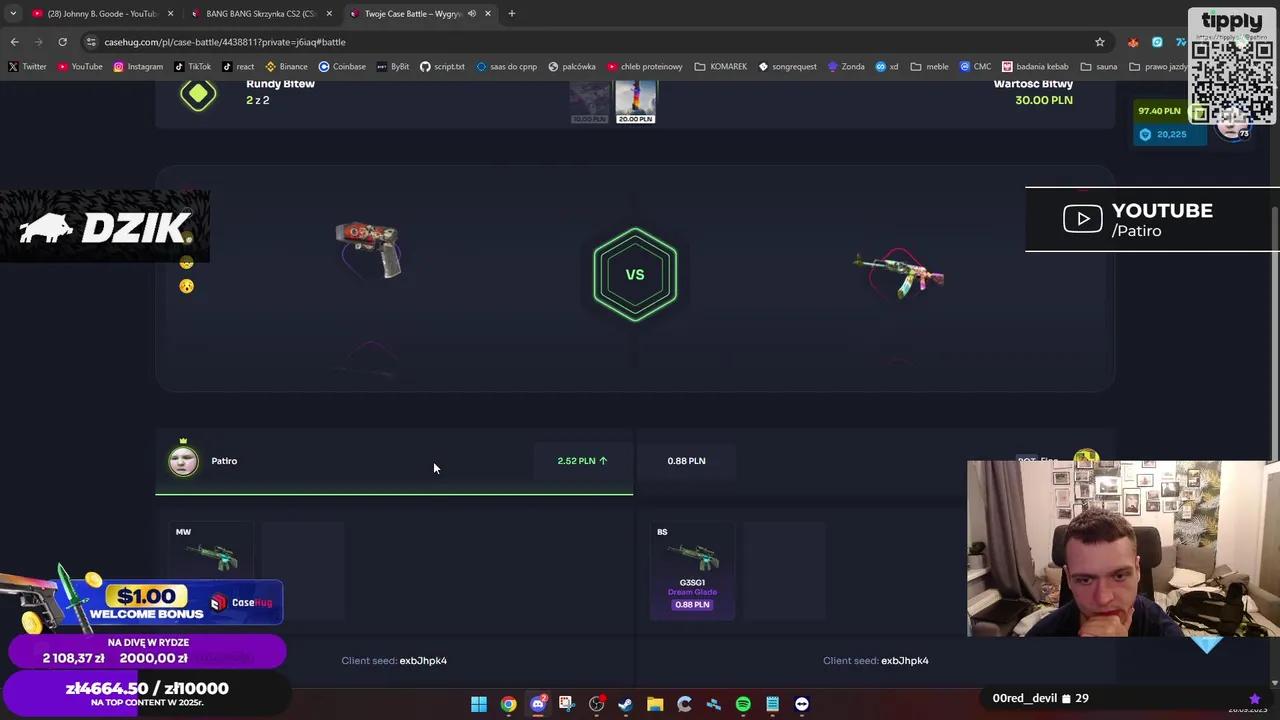Open the Patiro player avatar
Viewport: 1280px width, 720px height.
183,461
